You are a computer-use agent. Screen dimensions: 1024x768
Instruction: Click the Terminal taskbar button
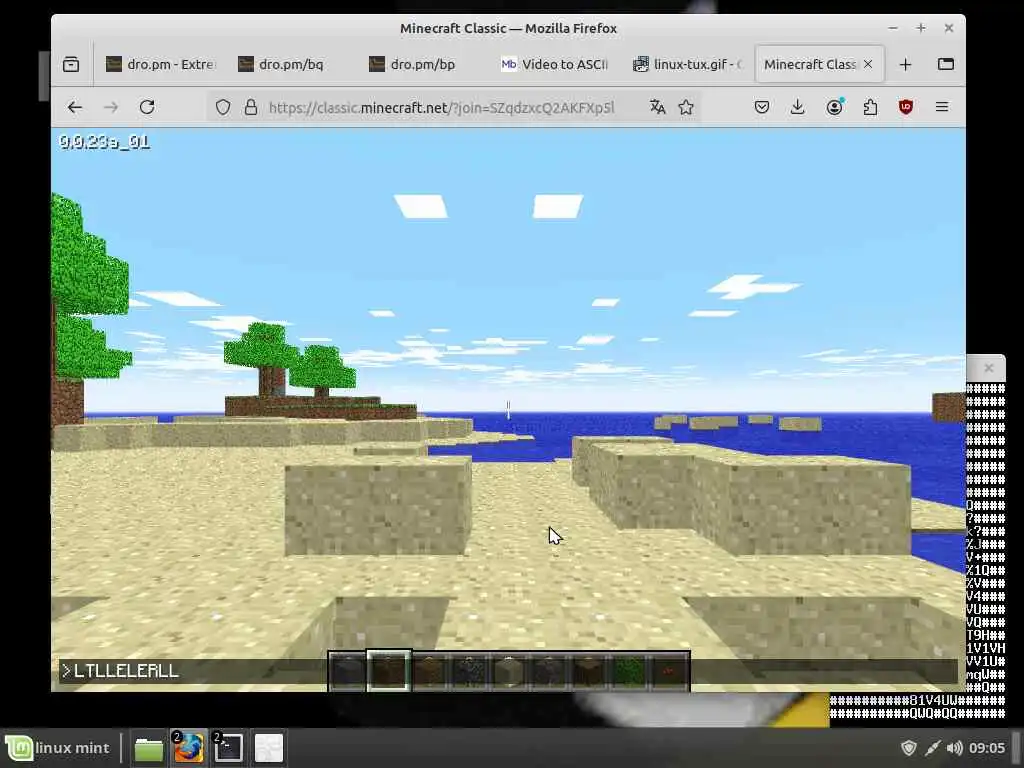229,748
